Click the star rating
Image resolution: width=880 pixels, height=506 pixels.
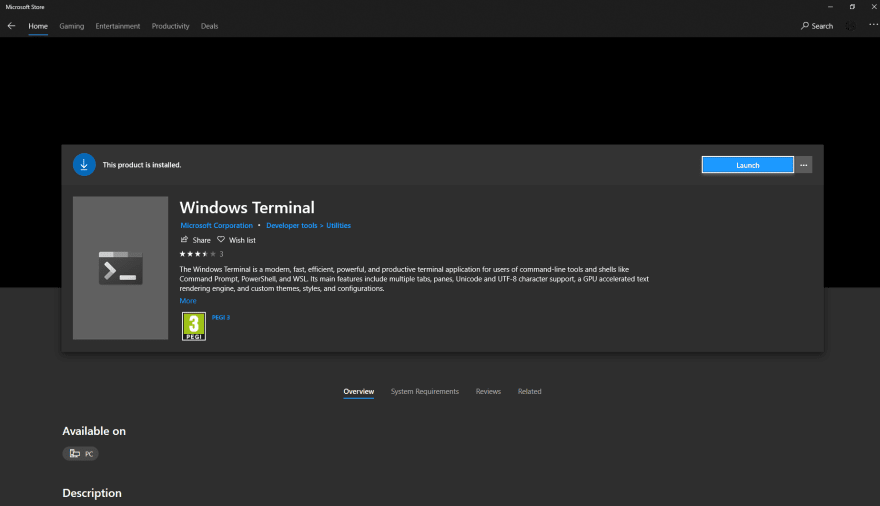(x=198, y=254)
